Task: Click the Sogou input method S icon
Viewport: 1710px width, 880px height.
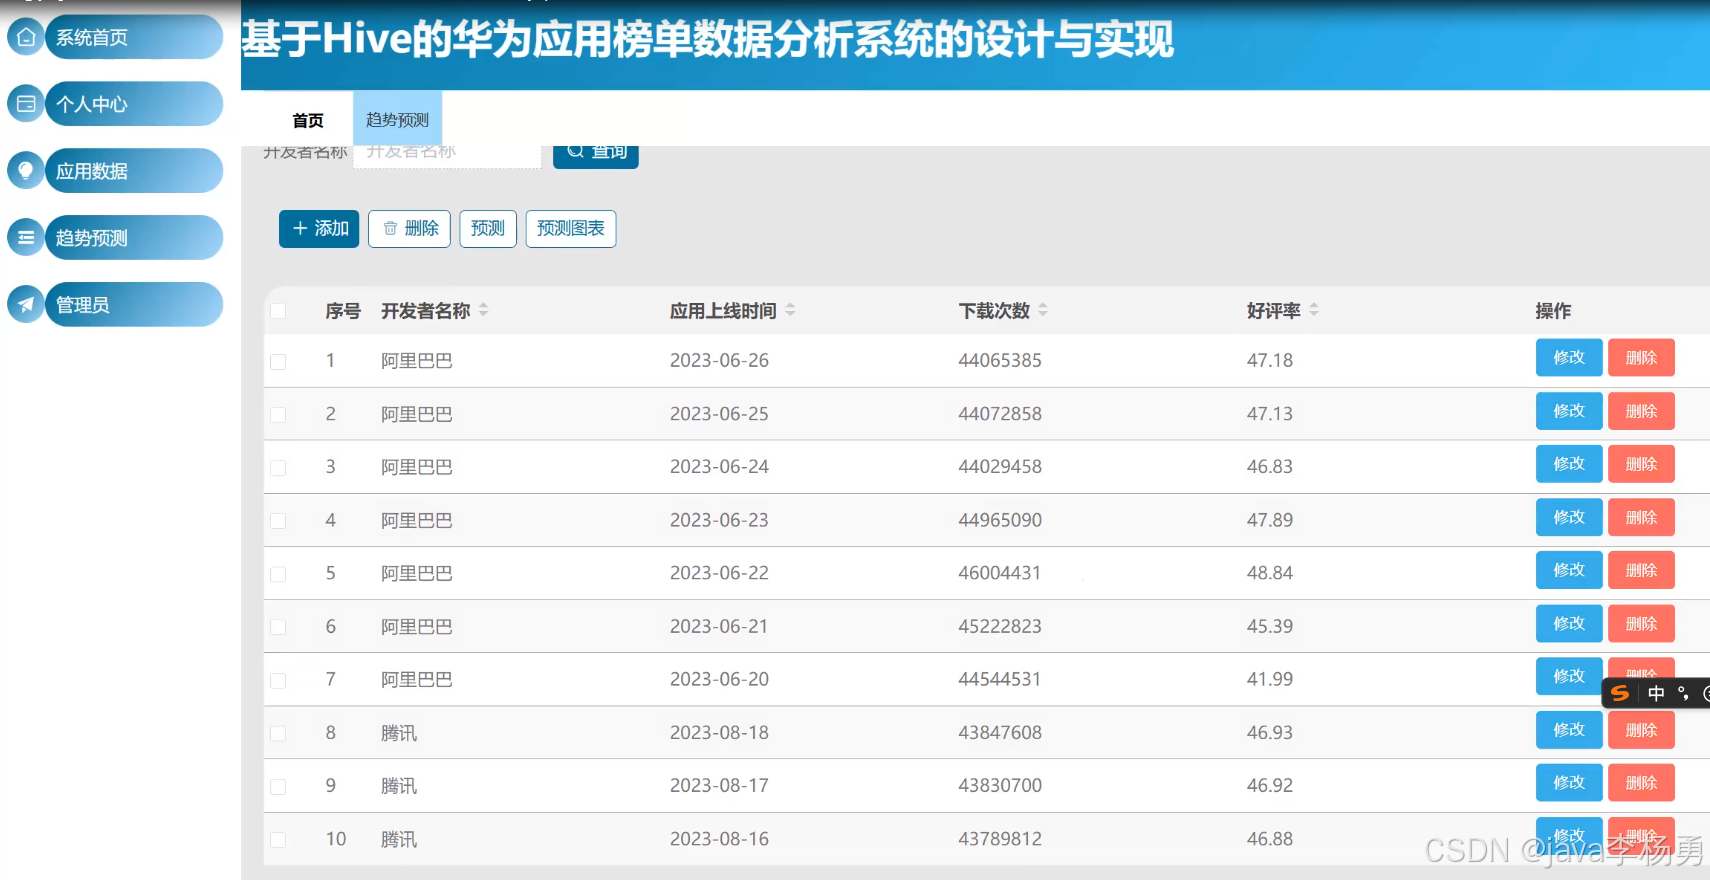Action: 1620,693
